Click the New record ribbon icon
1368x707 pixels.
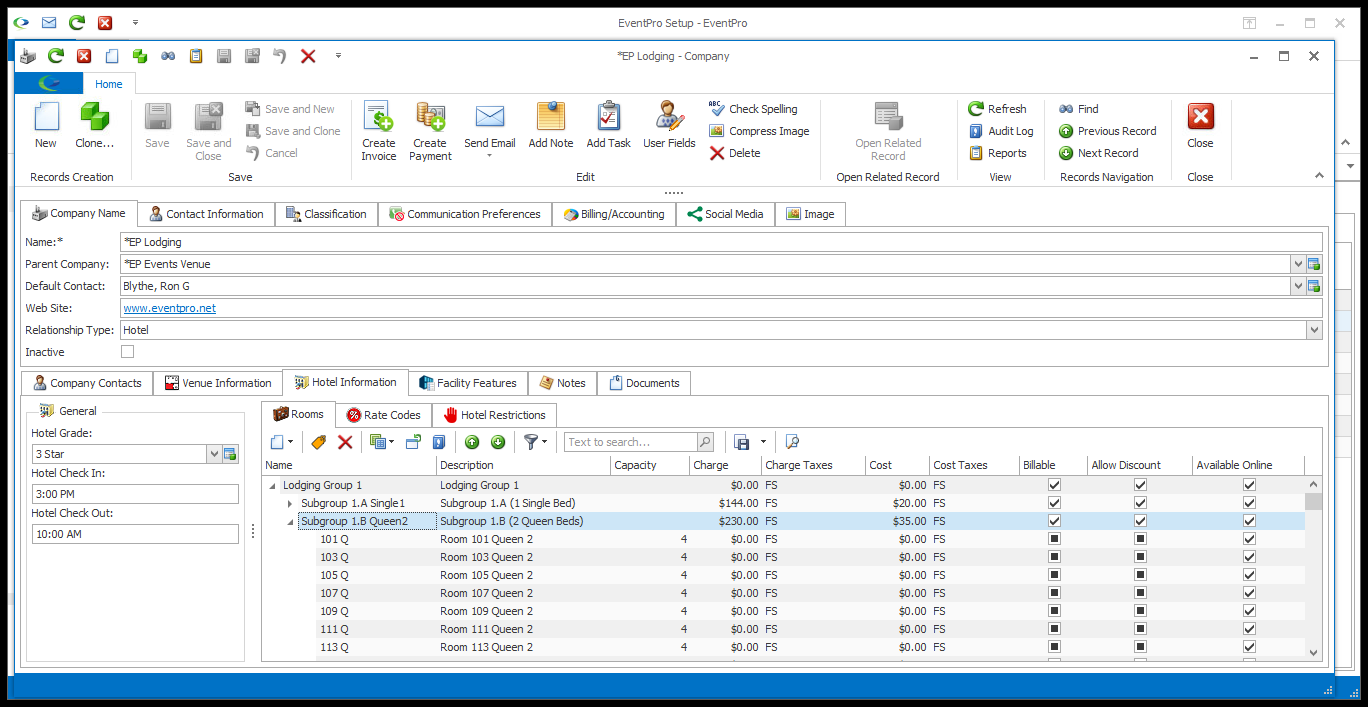click(46, 118)
